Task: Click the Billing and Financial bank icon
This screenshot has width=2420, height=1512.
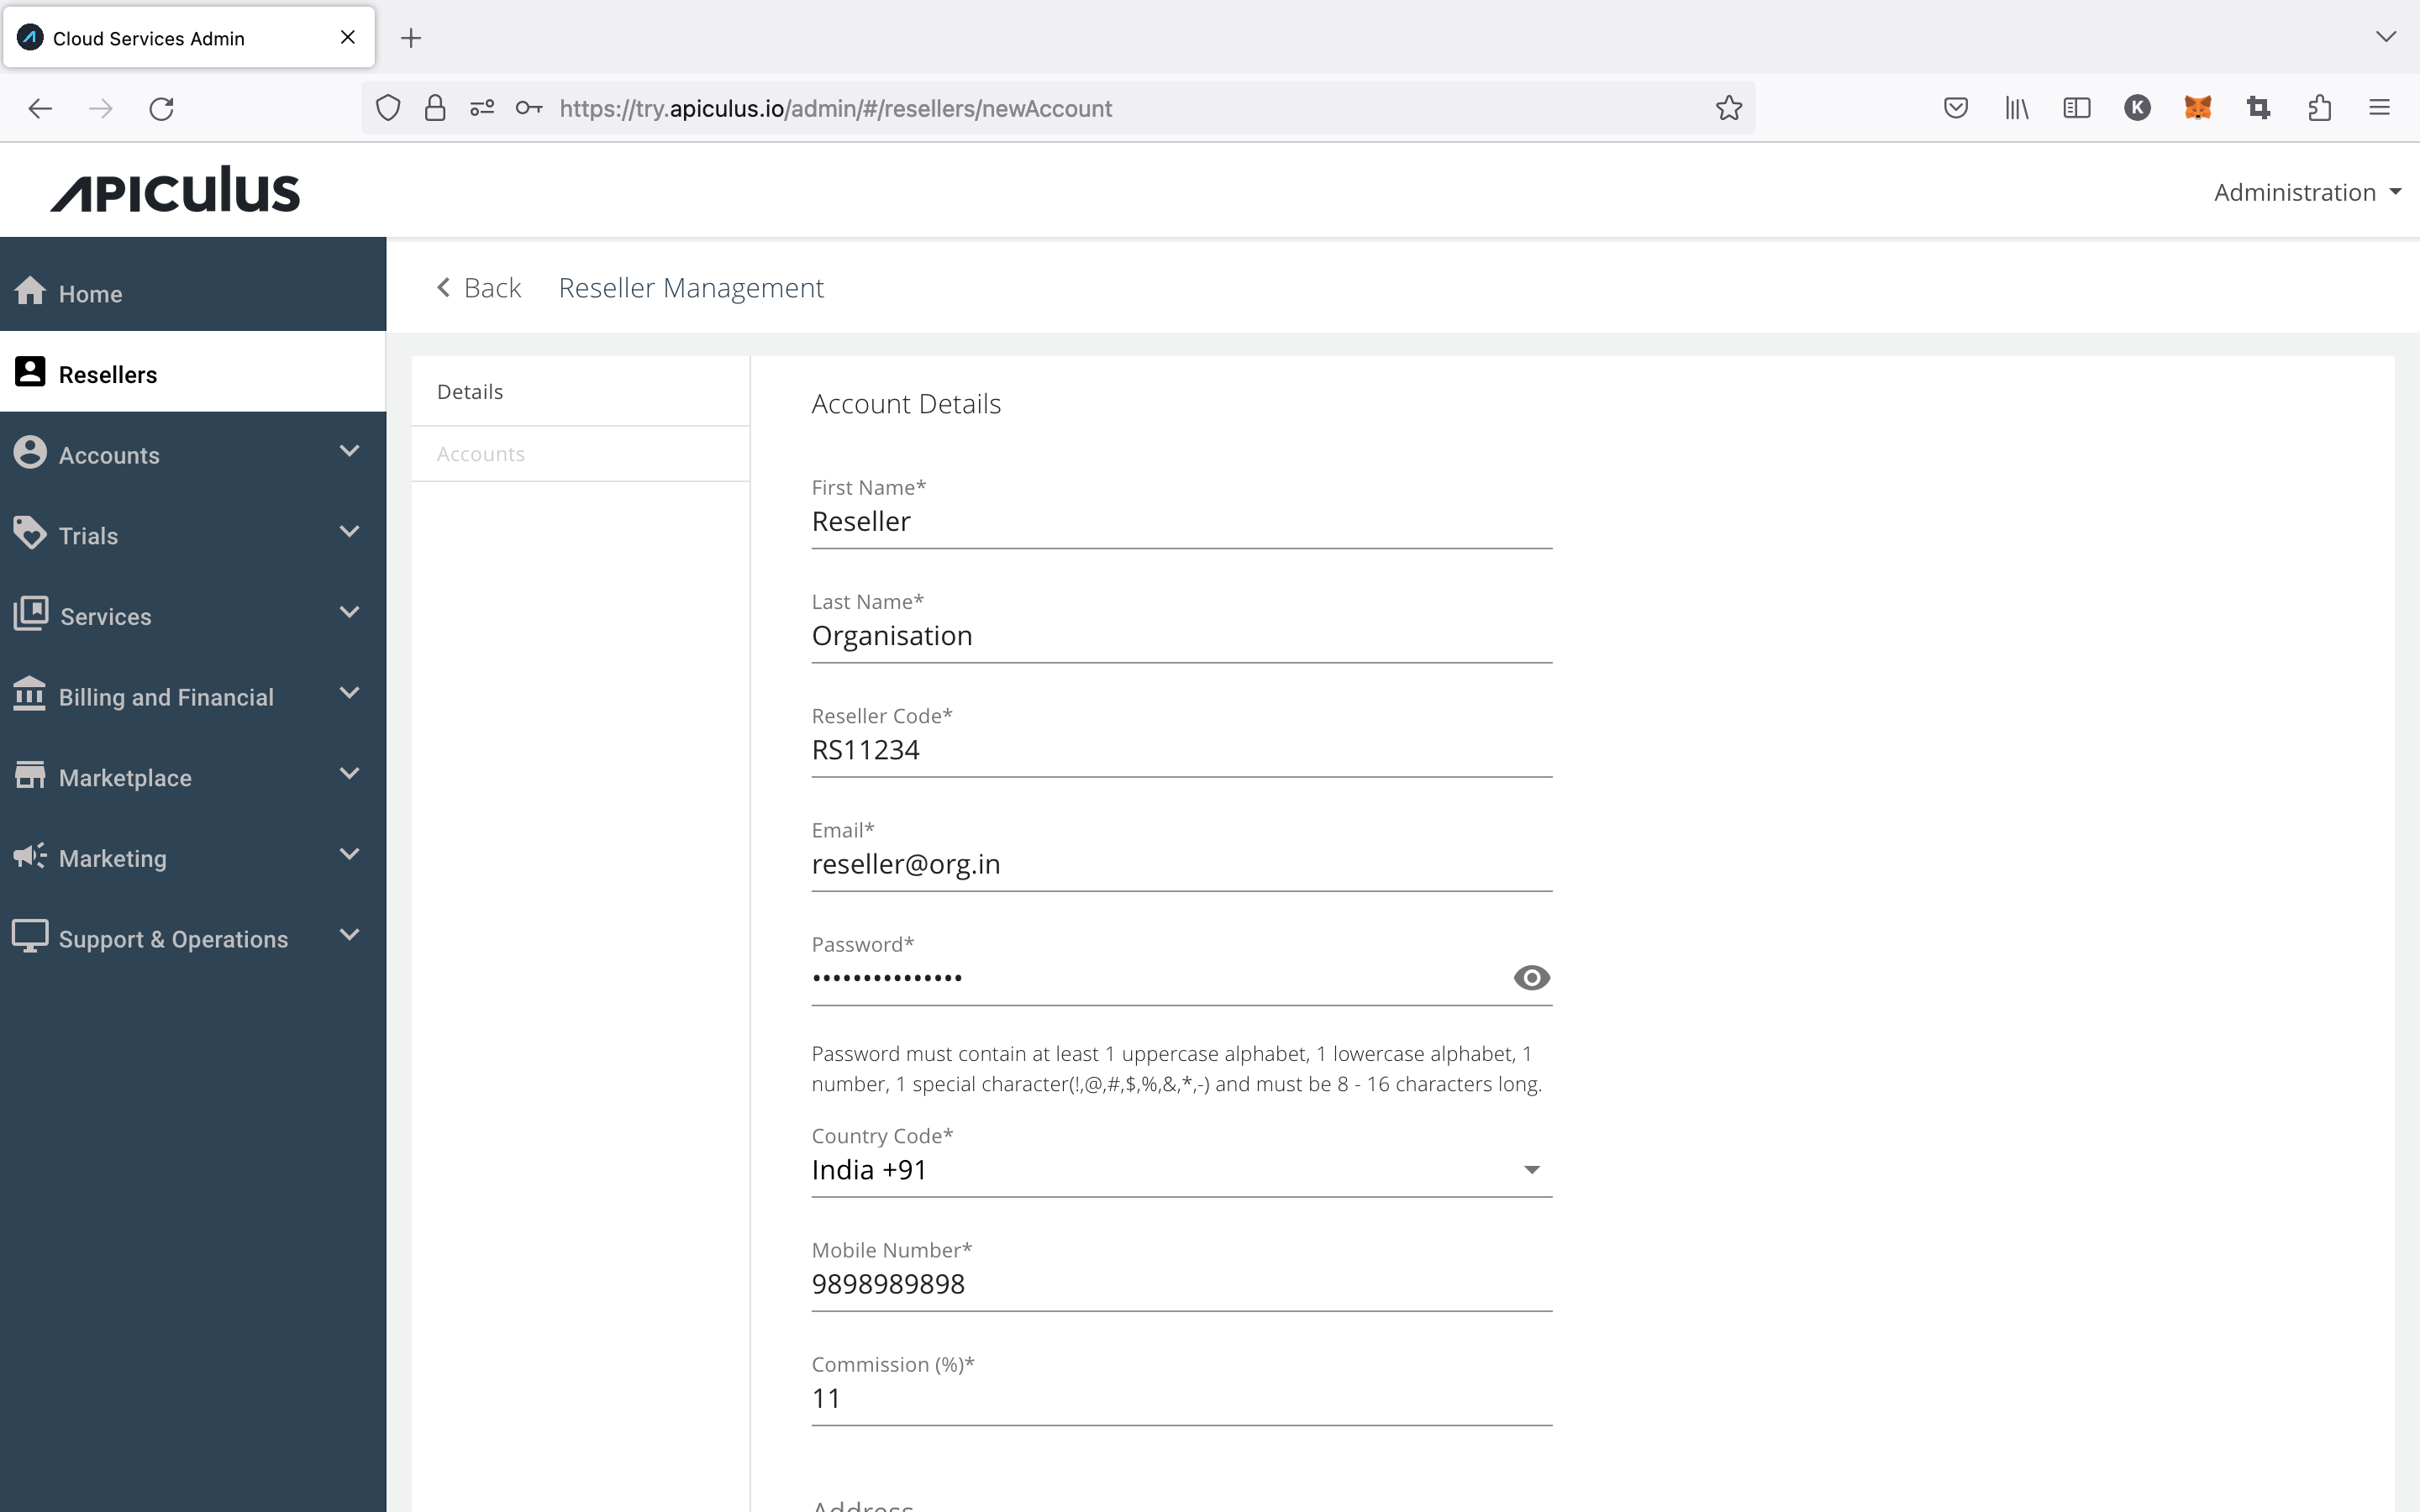Action: [x=29, y=693]
